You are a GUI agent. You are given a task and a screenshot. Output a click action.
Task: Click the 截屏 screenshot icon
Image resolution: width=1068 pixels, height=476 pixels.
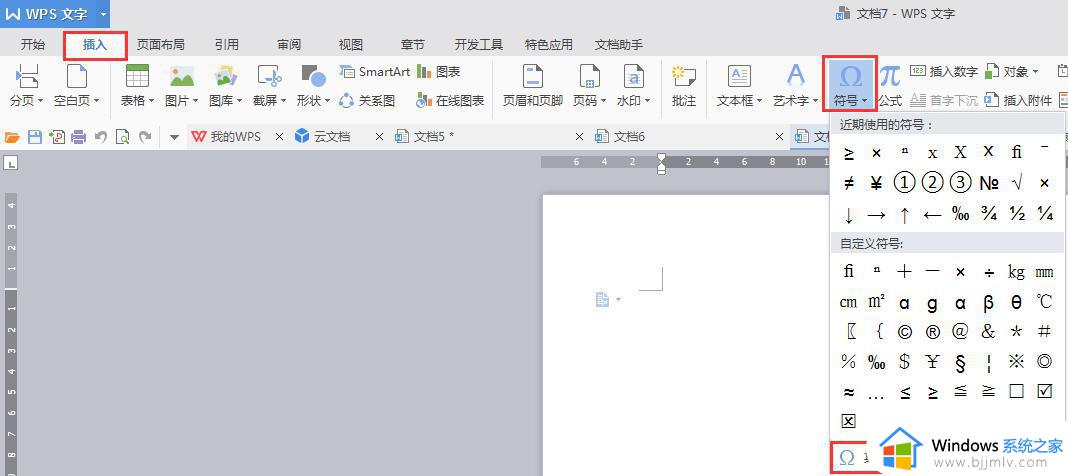269,76
